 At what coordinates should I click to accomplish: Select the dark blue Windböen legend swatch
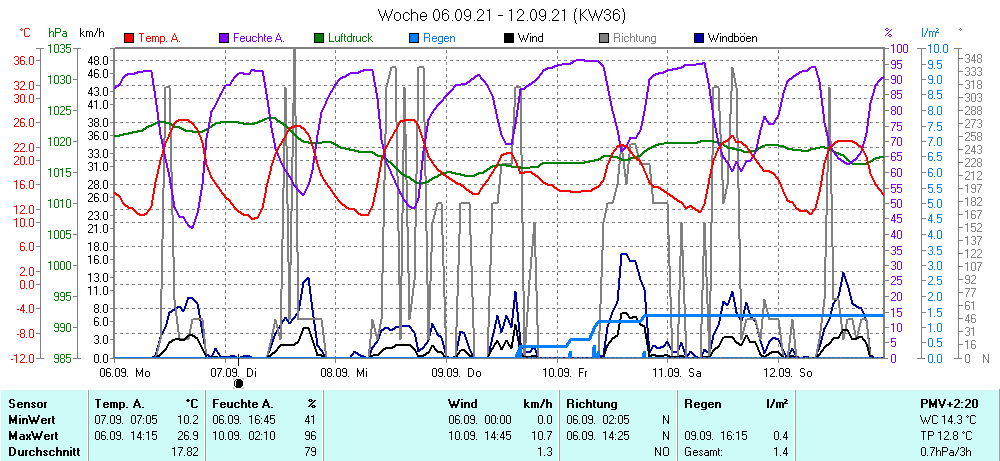coord(699,38)
